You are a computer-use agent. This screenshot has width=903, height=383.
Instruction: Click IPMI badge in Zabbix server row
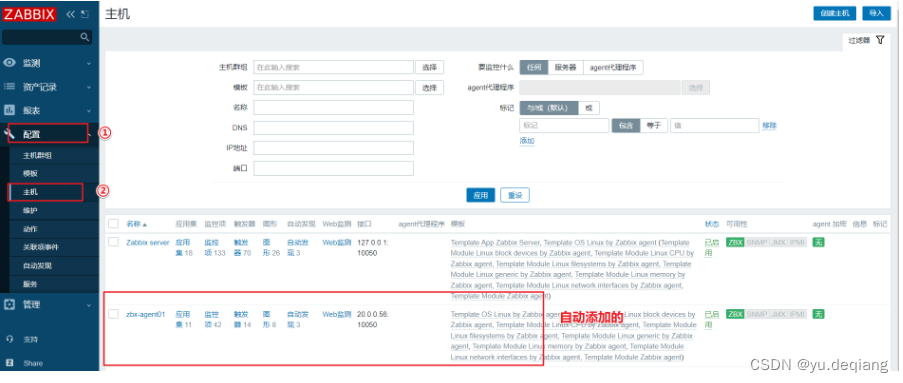tap(797, 242)
